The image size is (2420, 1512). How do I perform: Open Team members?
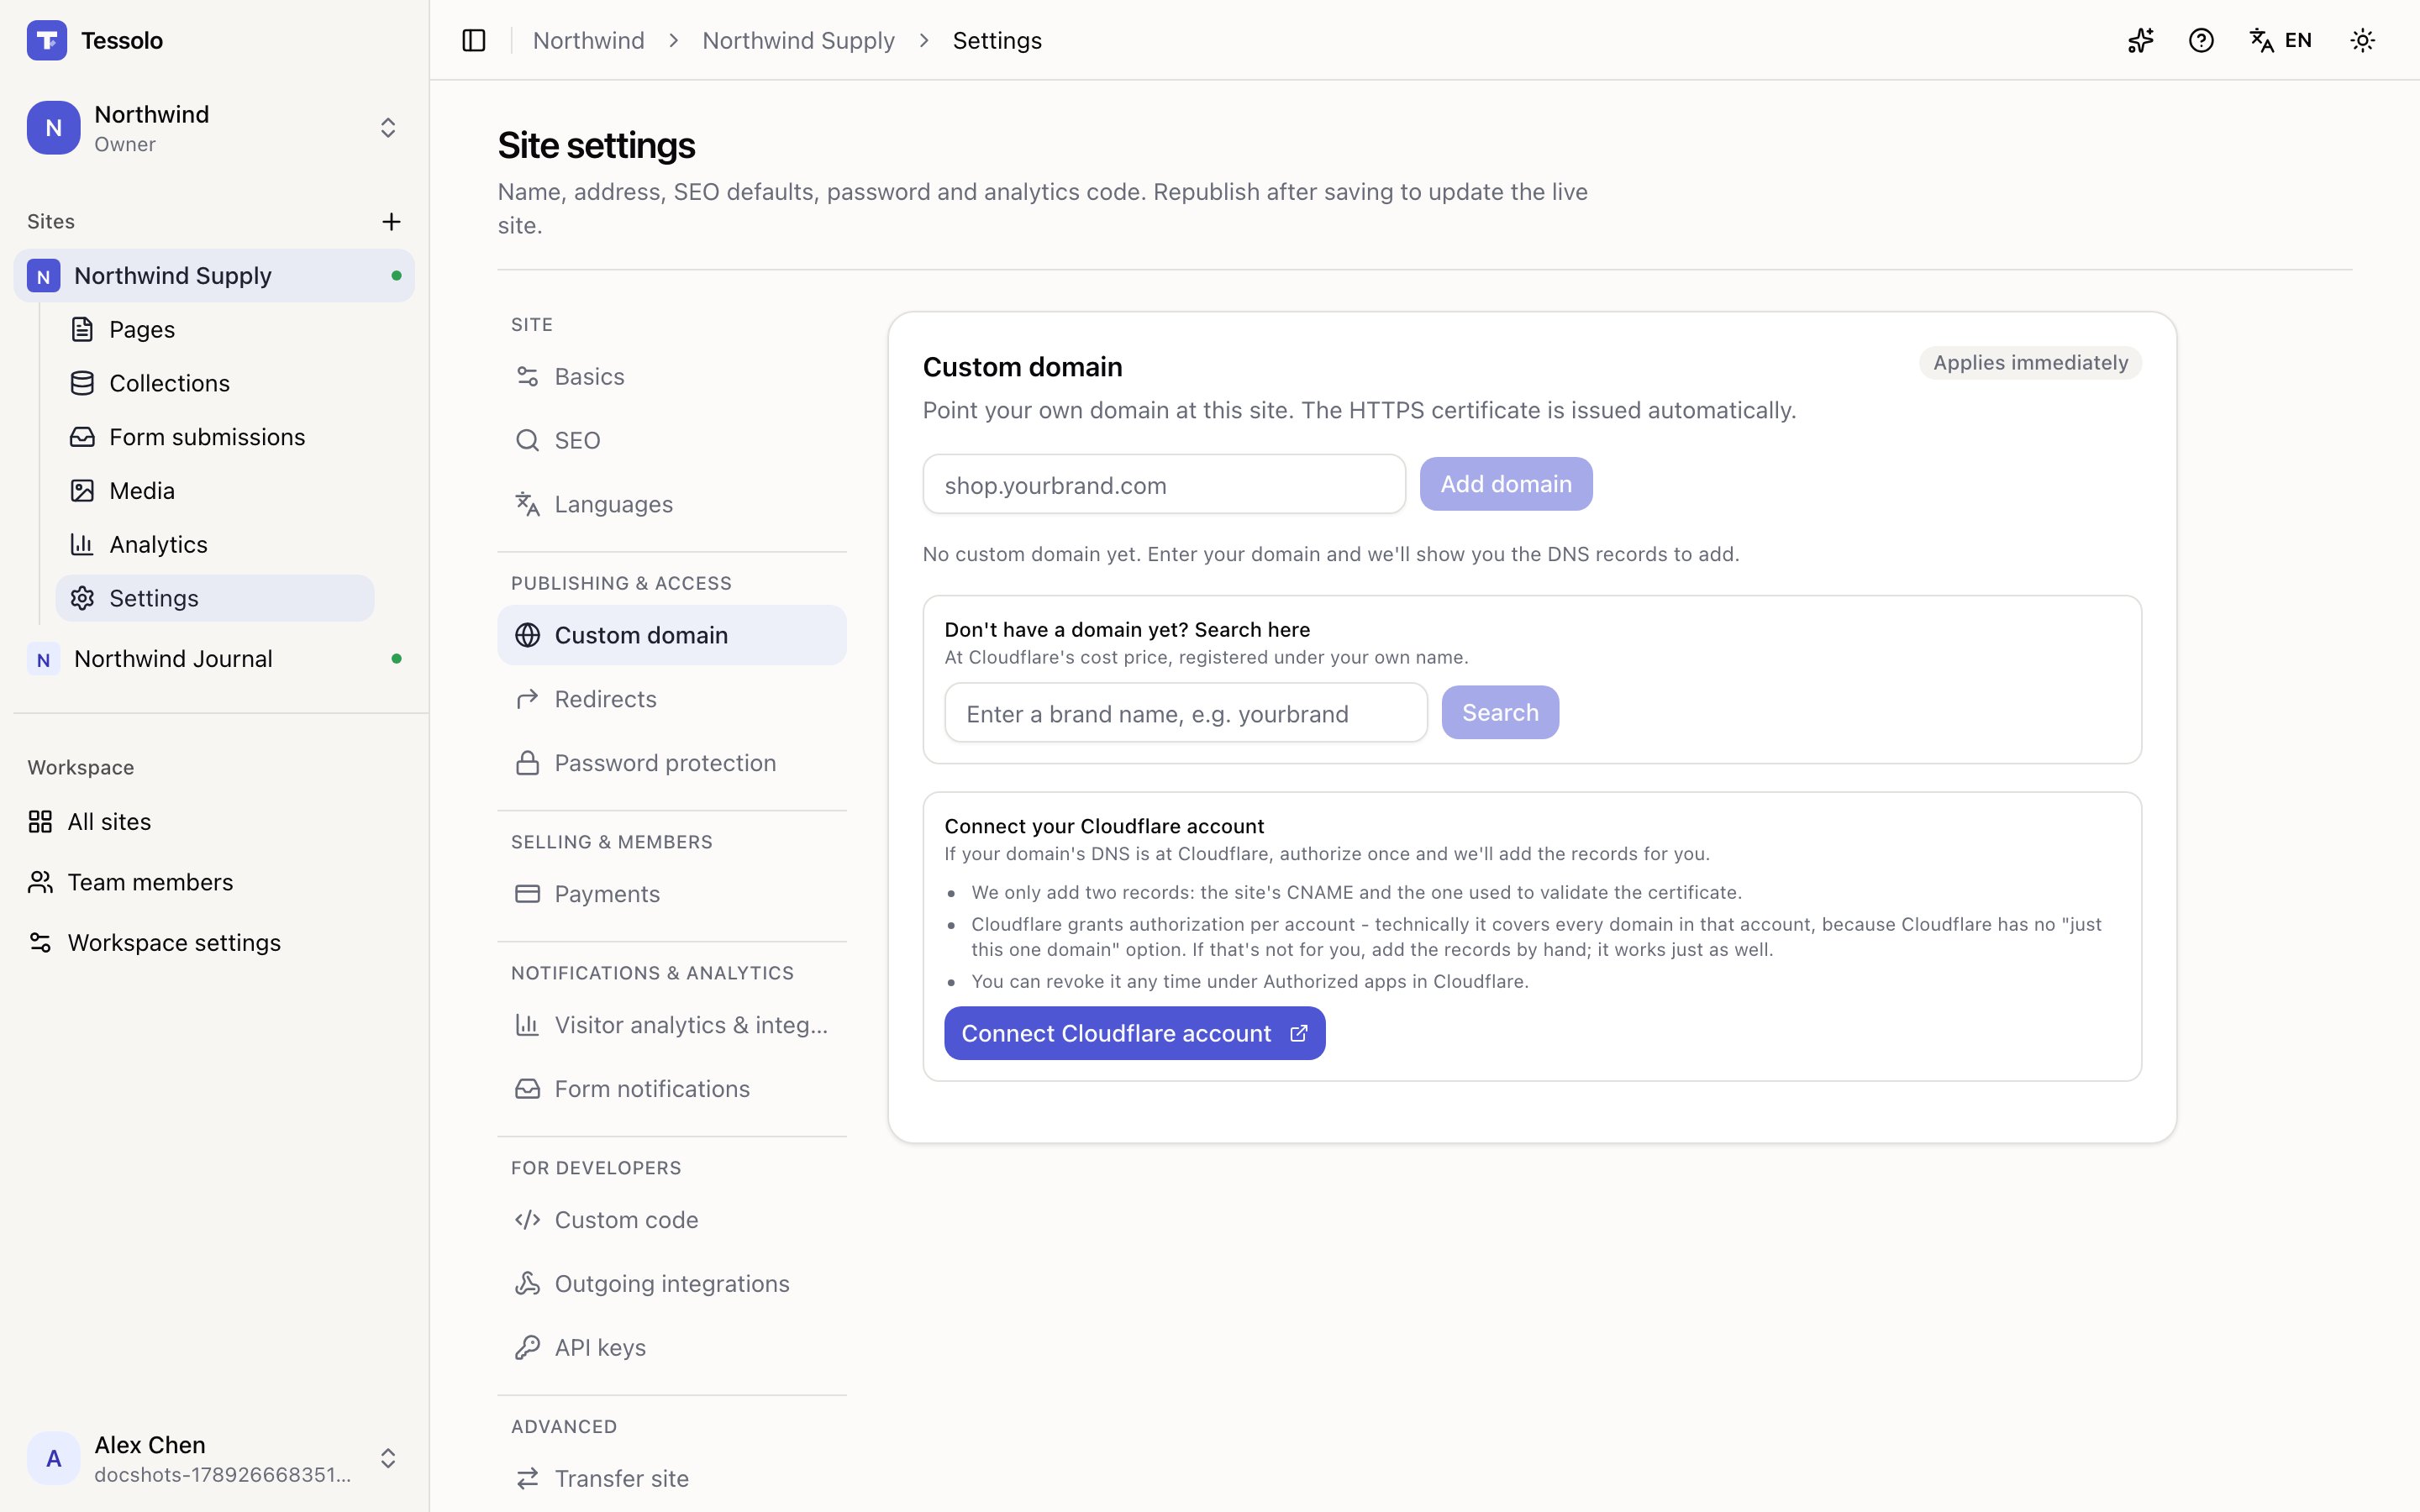point(214,882)
